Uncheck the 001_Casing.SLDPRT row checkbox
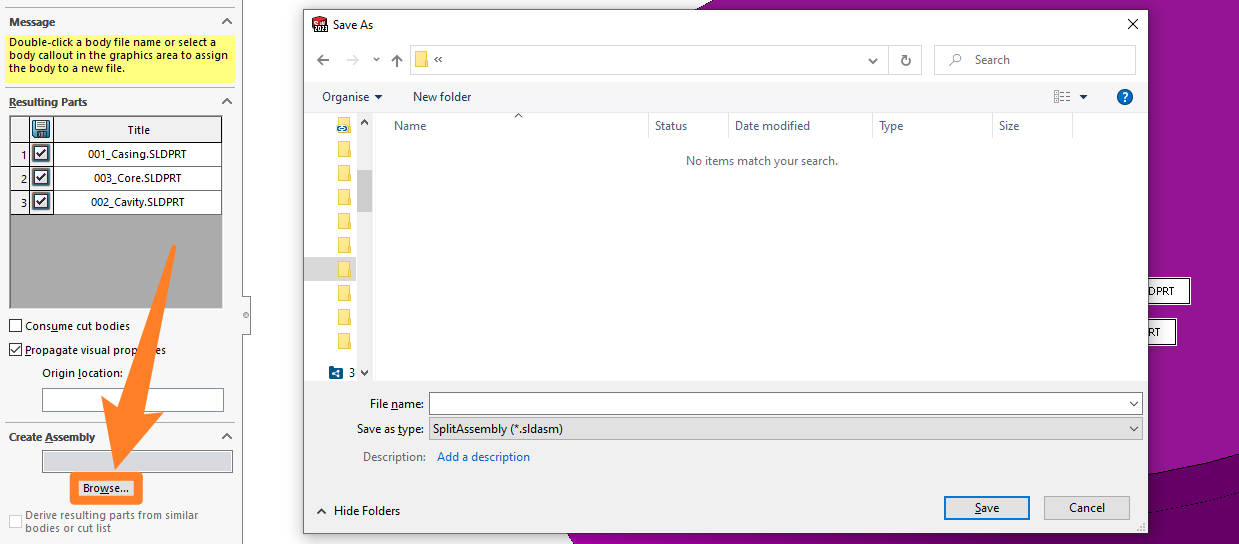The image size is (1239, 544). pyautogui.click(x=41, y=154)
